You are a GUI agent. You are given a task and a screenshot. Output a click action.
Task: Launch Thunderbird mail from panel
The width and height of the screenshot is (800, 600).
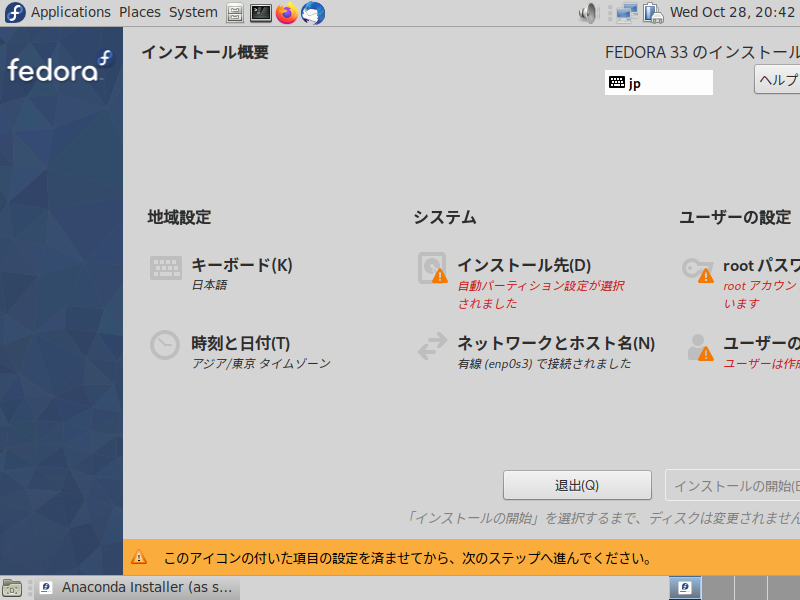click(313, 13)
